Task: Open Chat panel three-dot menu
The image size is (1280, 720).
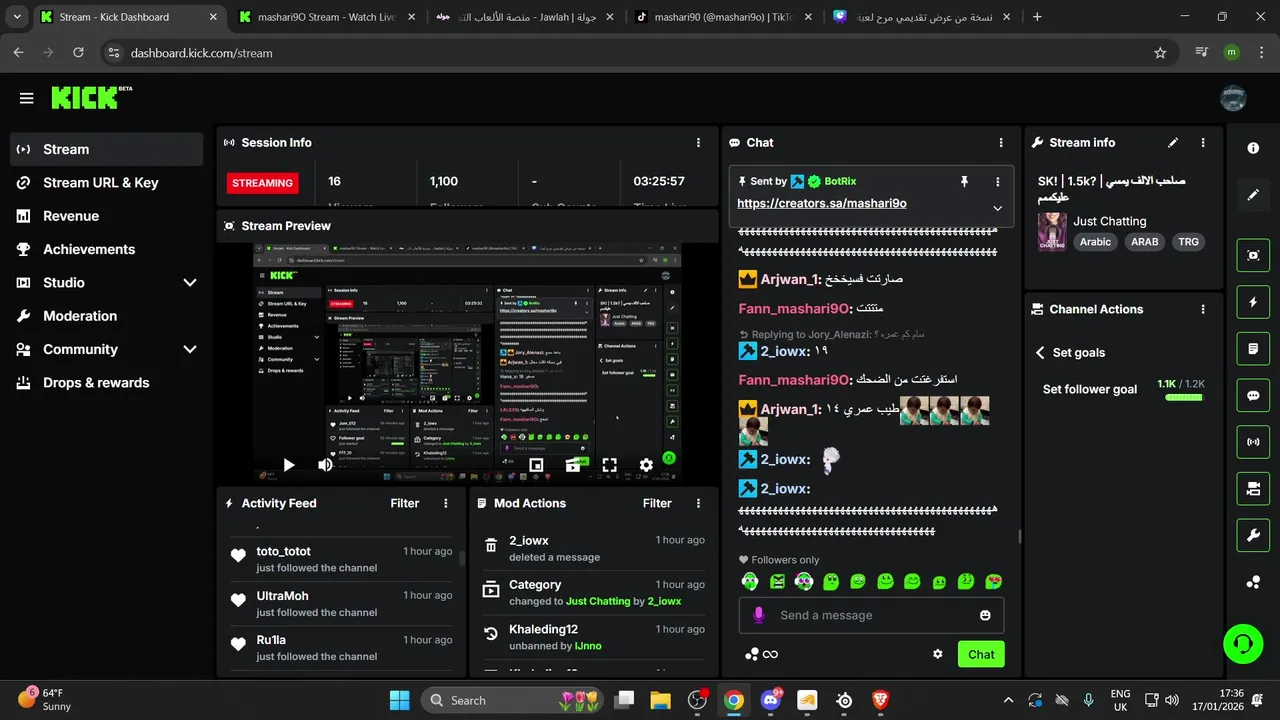Action: tap(1001, 143)
